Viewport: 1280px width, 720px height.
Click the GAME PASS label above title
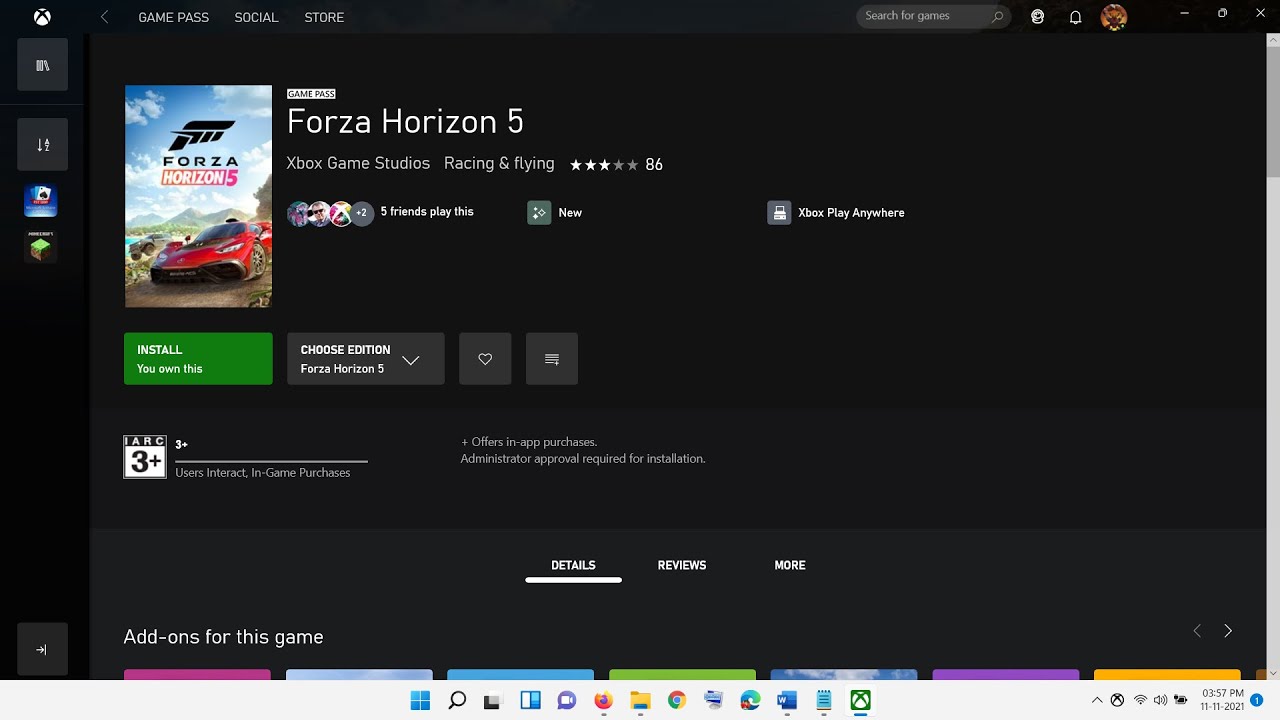[311, 94]
